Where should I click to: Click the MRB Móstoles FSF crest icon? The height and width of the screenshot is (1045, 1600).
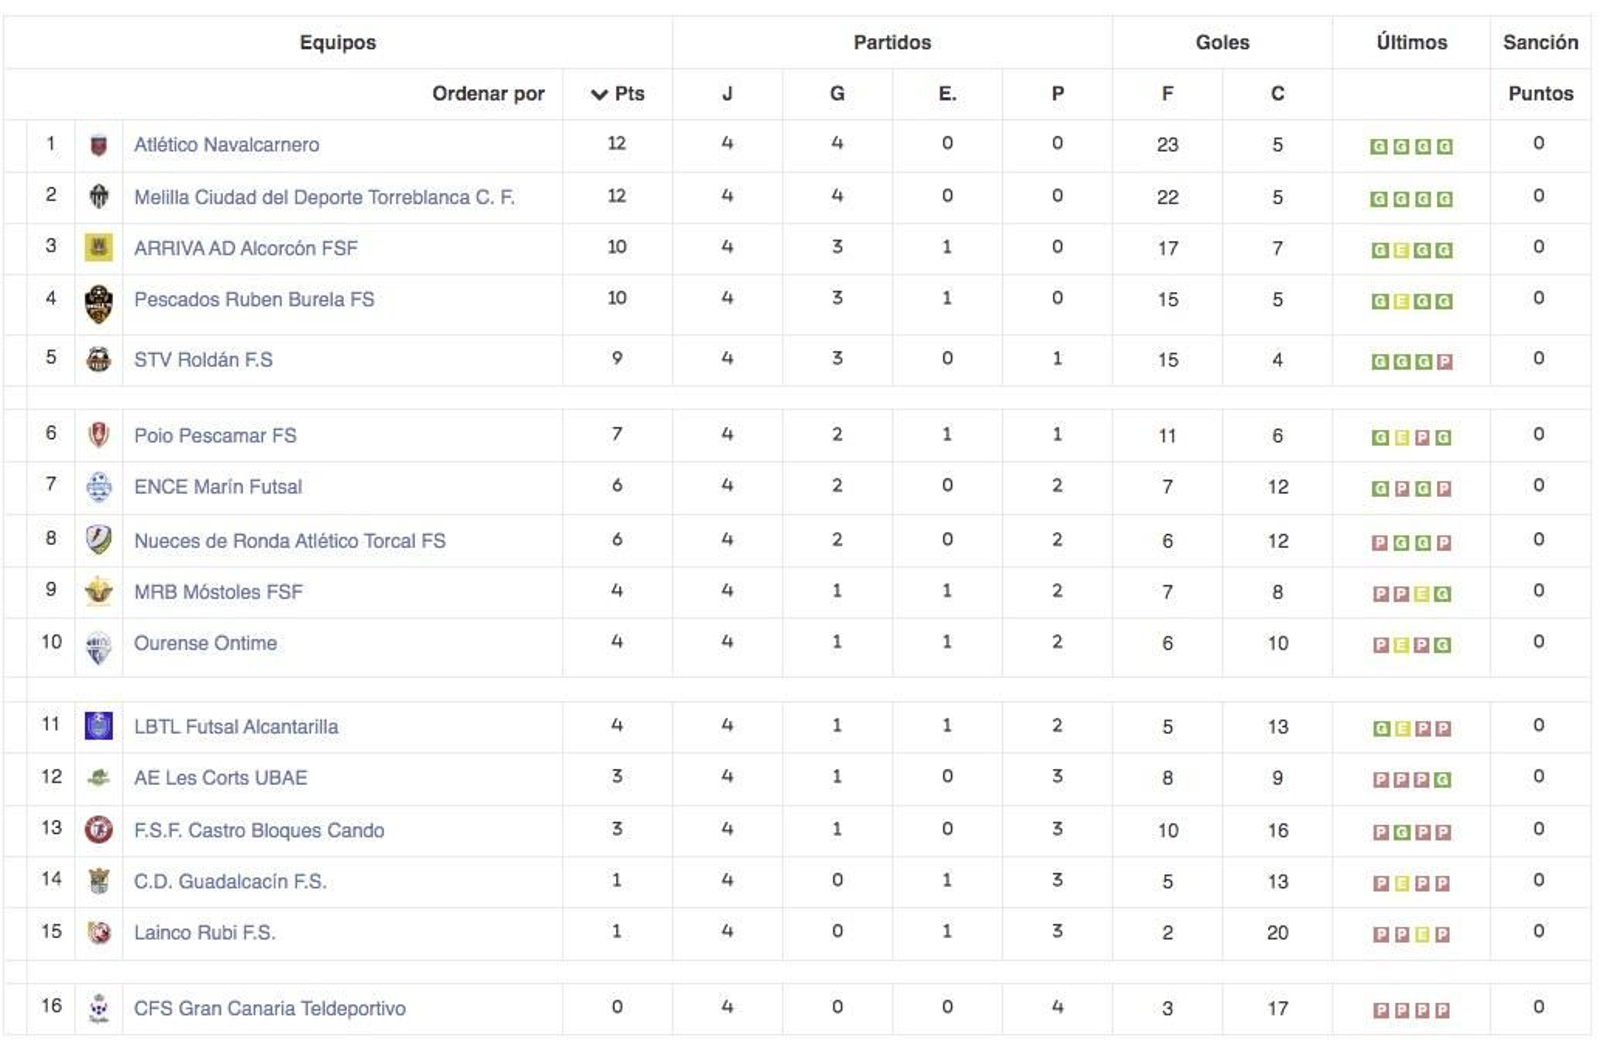pyautogui.click(x=98, y=591)
